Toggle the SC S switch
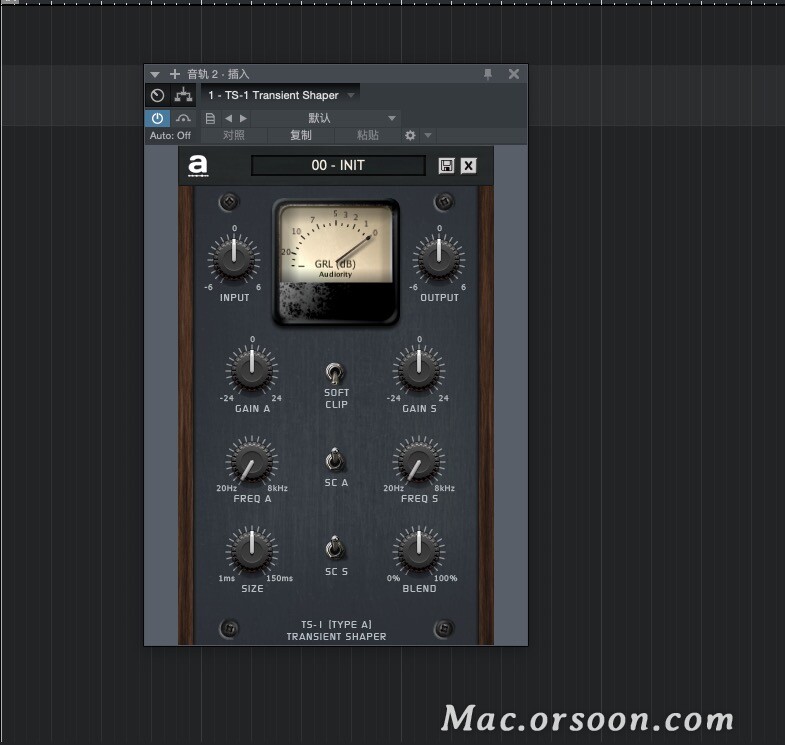 pyautogui.click(x=334, y=548)
